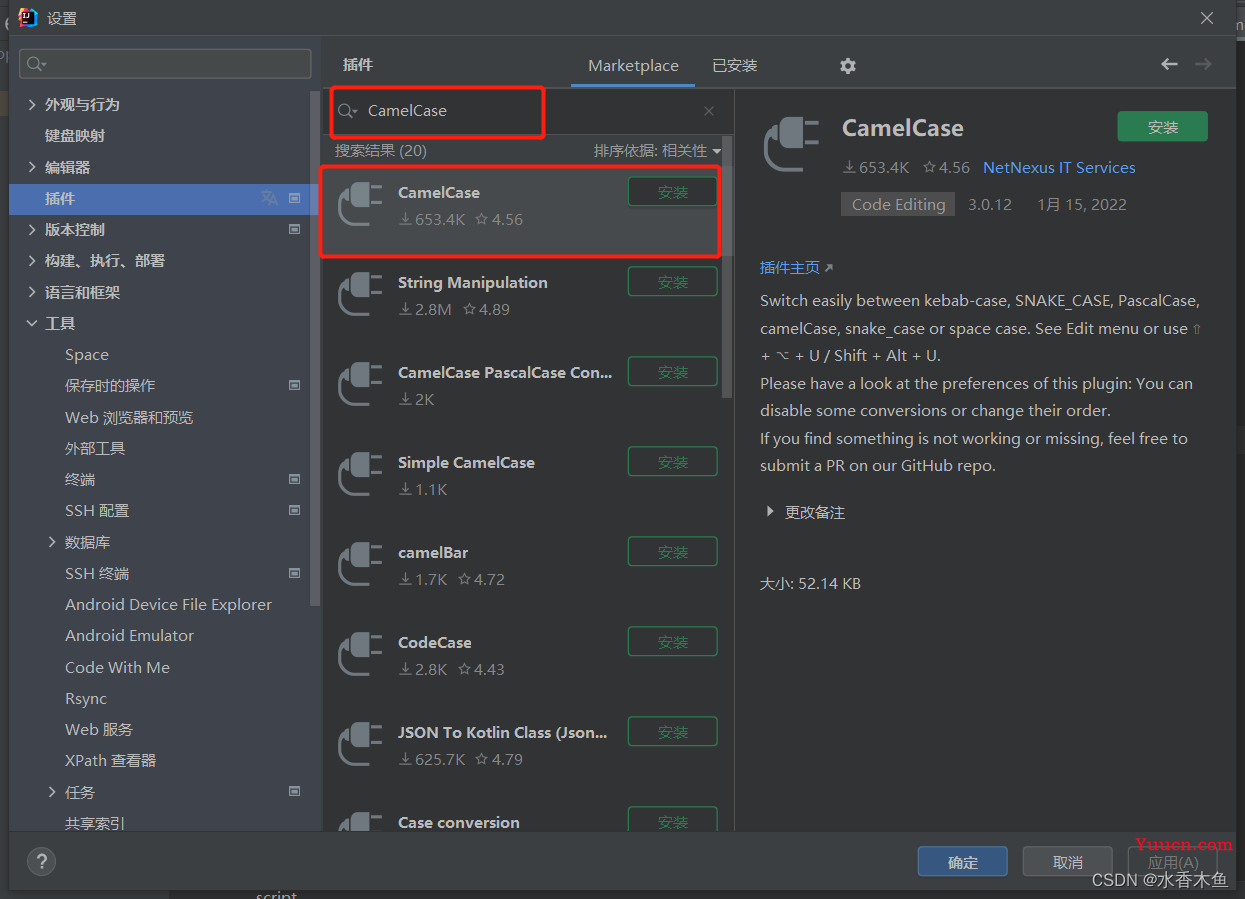Open the 排序依据: 相关性 sort dropdown
1245x899 pixels.
pyautogui.click(x=657, y=151)
